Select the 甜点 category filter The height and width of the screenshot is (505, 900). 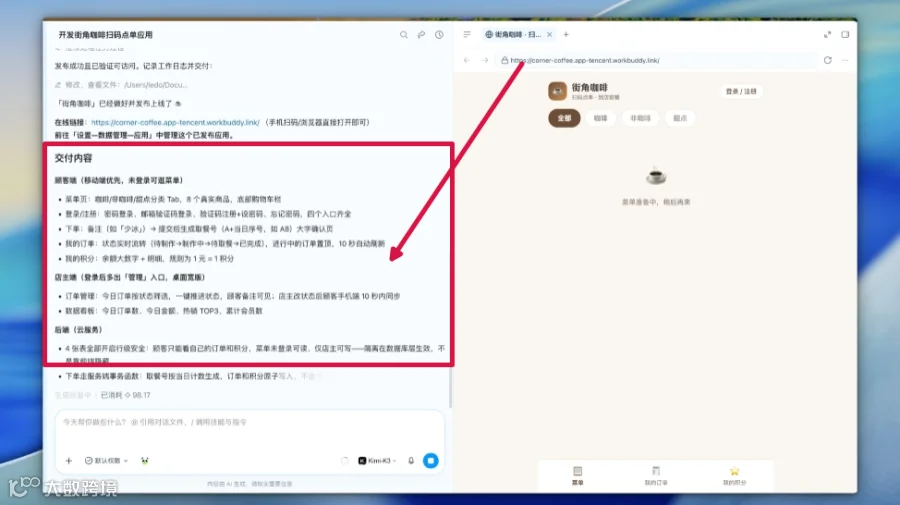tap(680, 118)
